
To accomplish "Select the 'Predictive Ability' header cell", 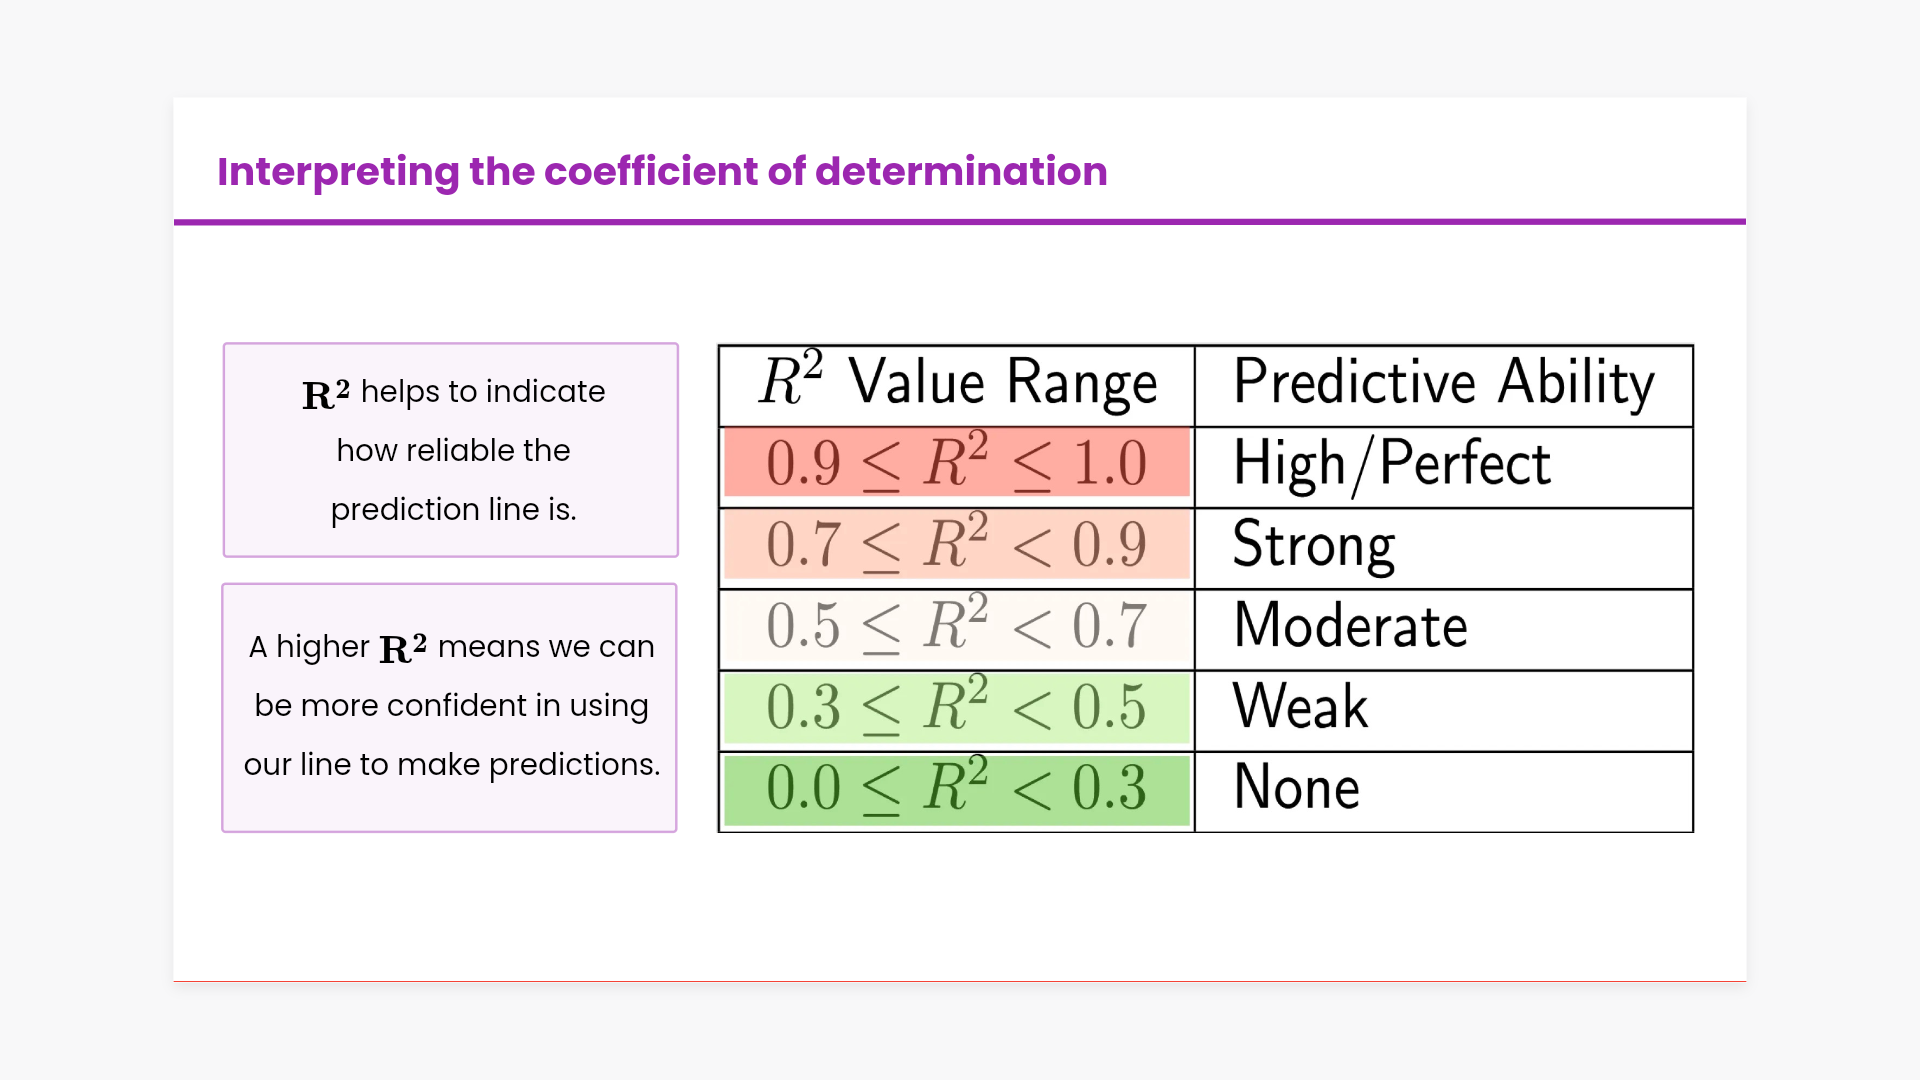I will coord(1443,385).
